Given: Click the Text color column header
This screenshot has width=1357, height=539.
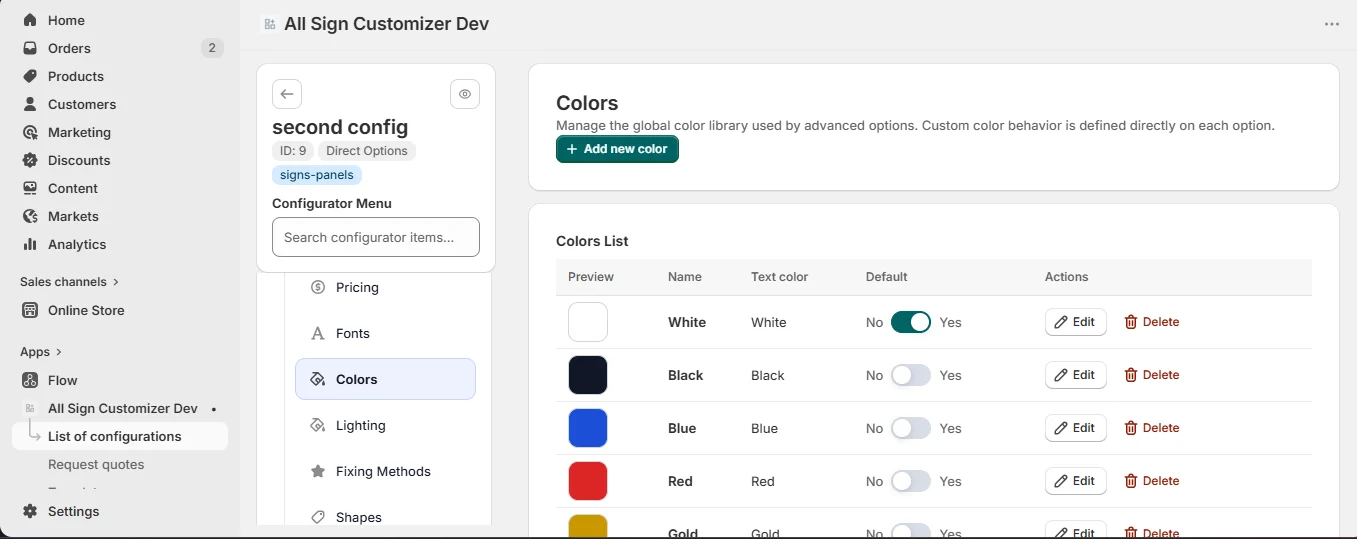Looking at the screenshot, I should point(780,277).
